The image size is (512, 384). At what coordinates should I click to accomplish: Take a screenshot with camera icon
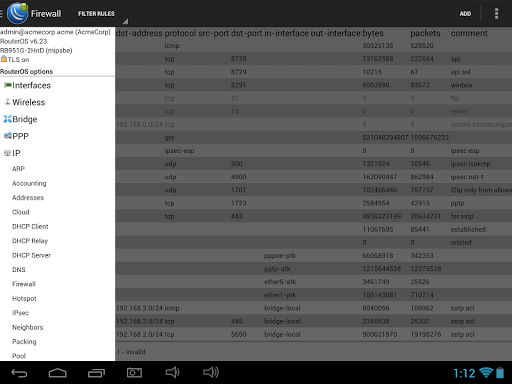point(134,373)
